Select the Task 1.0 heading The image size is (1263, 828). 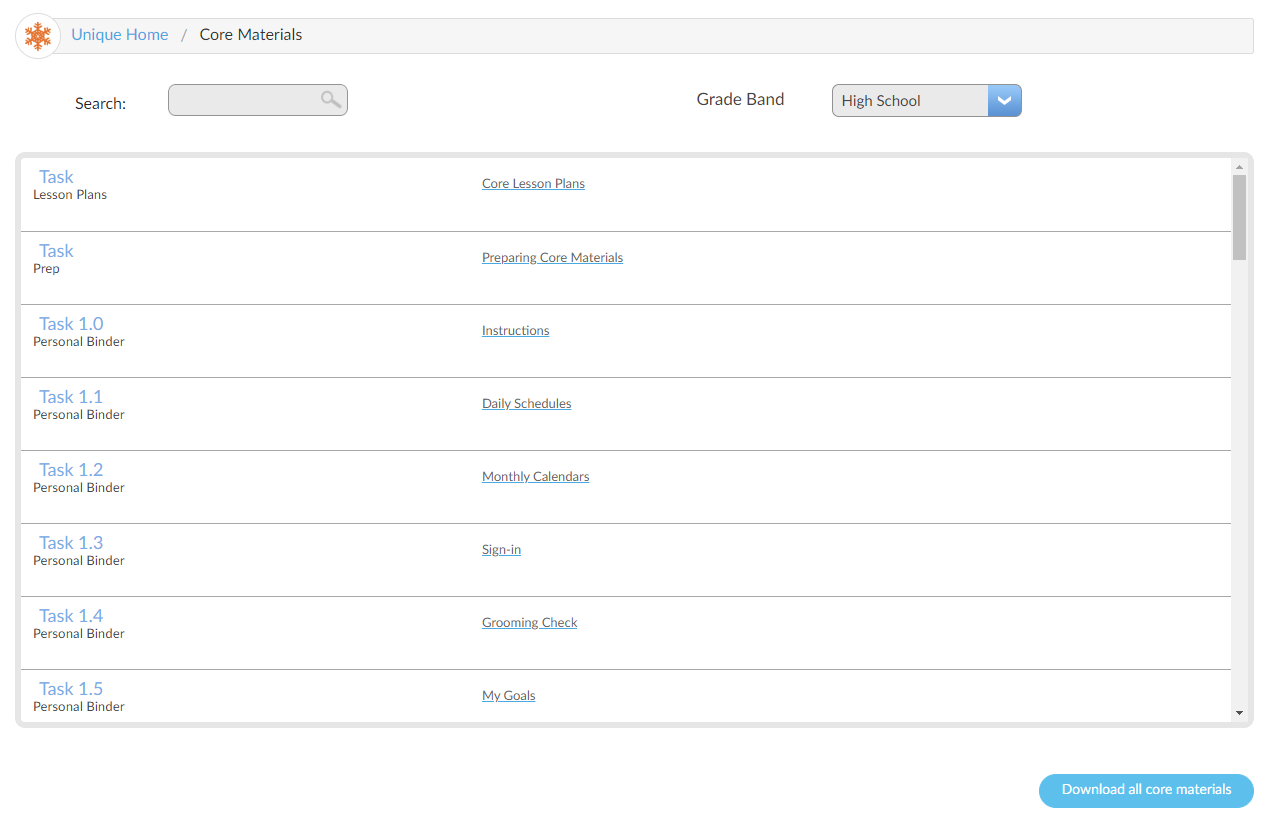click(x=71, y=324)
